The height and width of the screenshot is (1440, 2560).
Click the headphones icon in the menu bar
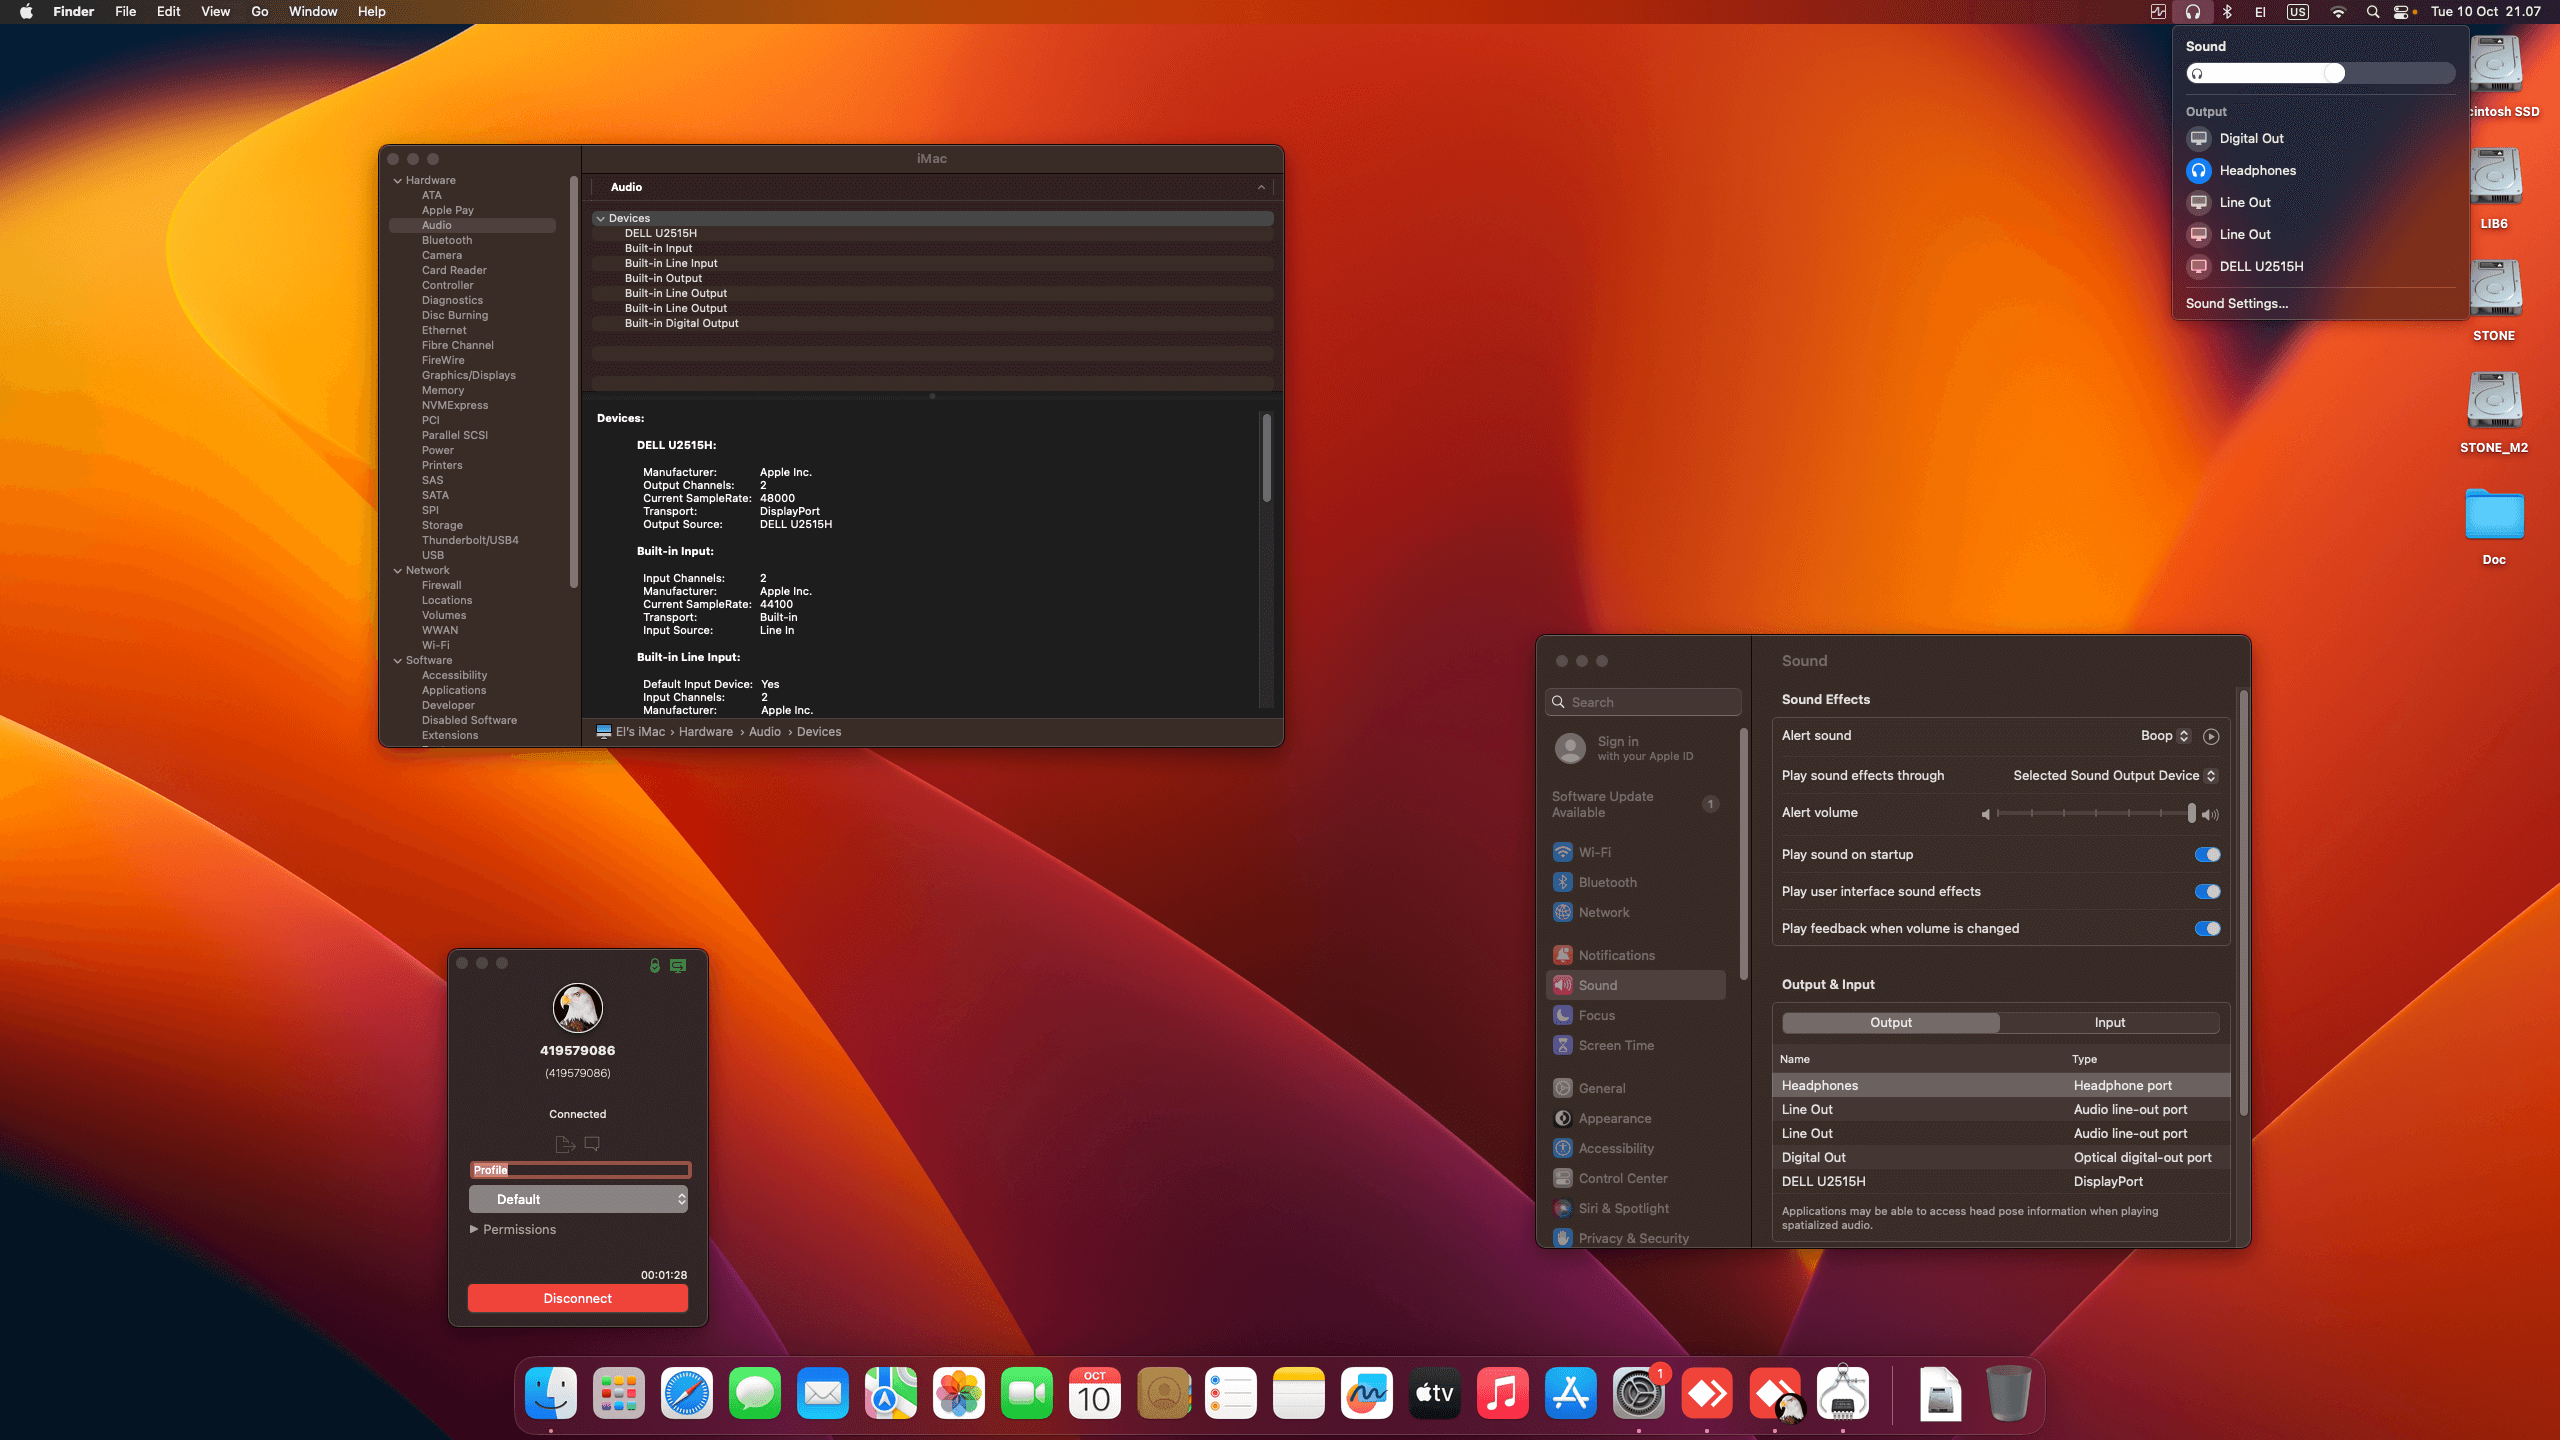pos(2194,12)
